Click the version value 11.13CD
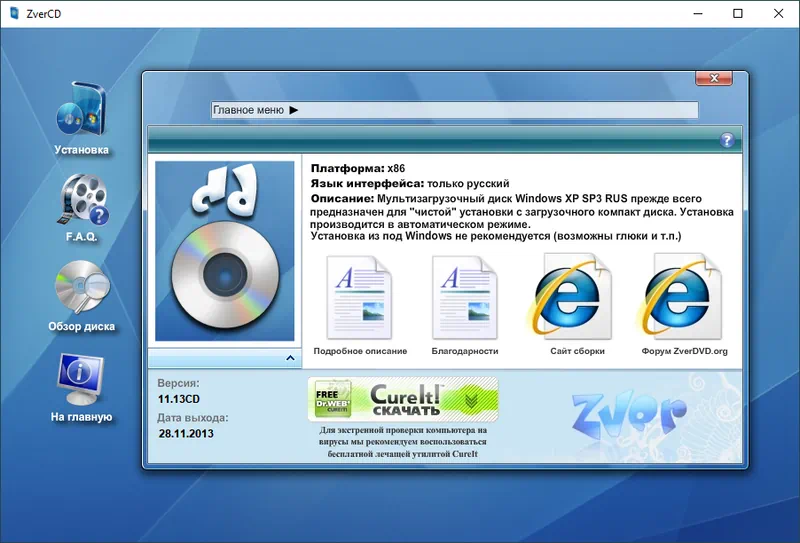The height and width of the screenshot is (543, 800). (179, 399)
